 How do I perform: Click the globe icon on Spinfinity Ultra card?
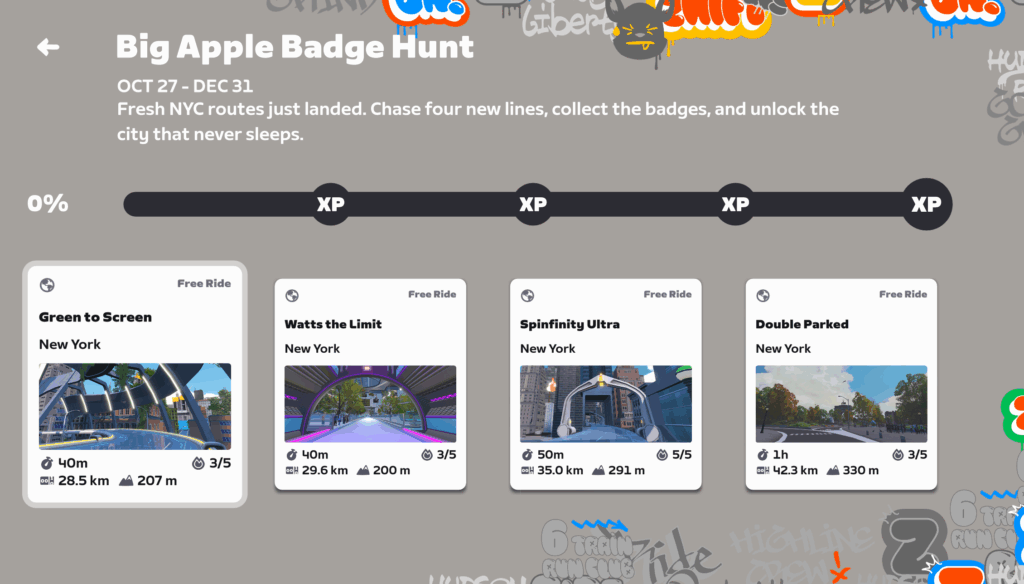click(x=528, y=295)
